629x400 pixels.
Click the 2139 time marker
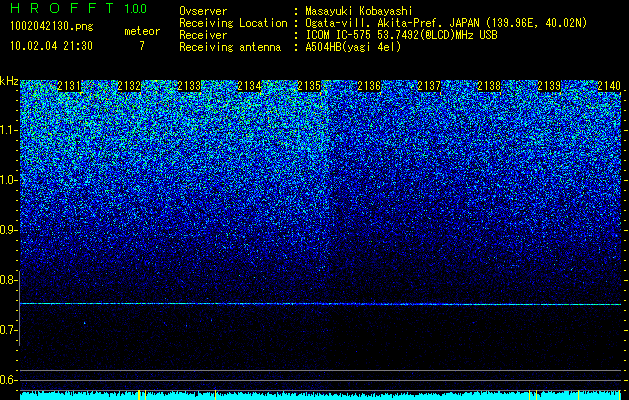pyautogui.click(x=549, y=86)
